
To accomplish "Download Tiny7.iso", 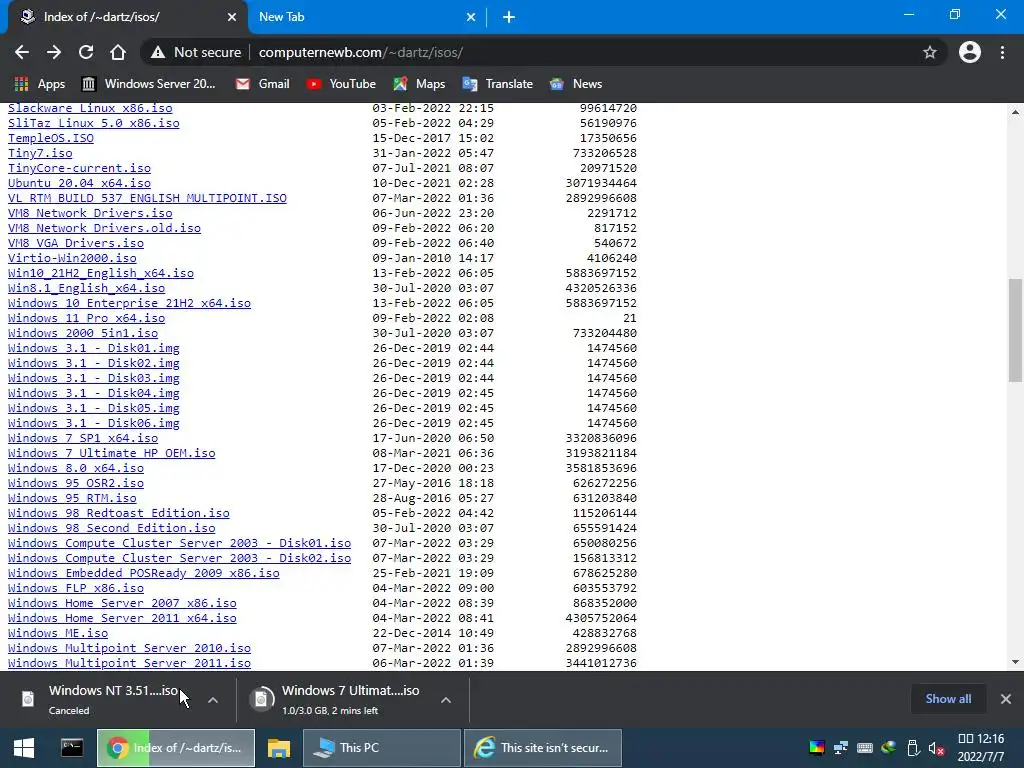I will pos(40,153).
